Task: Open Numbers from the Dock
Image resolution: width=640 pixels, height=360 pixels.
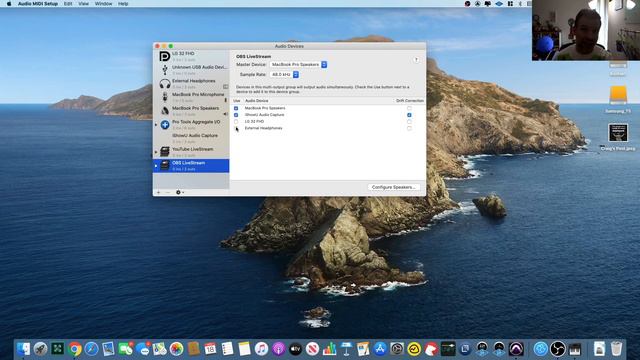Action: [329, 349]
